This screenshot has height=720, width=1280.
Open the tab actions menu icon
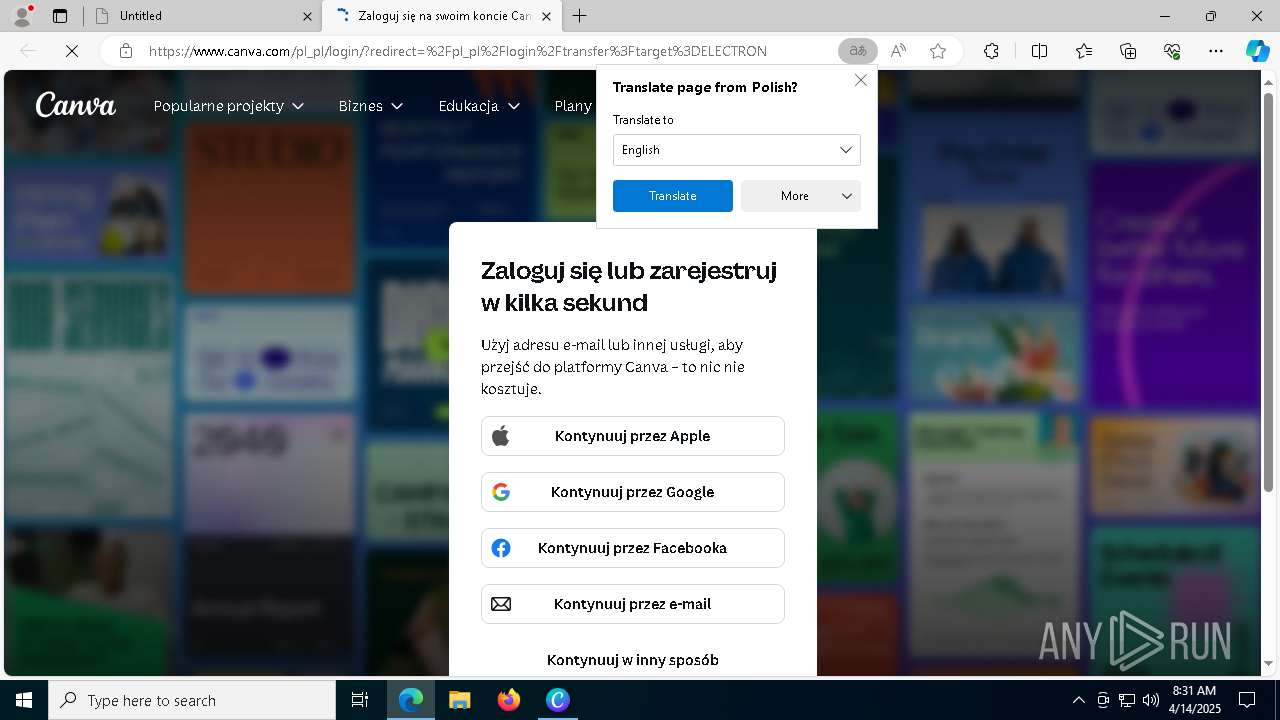point(60,16)
